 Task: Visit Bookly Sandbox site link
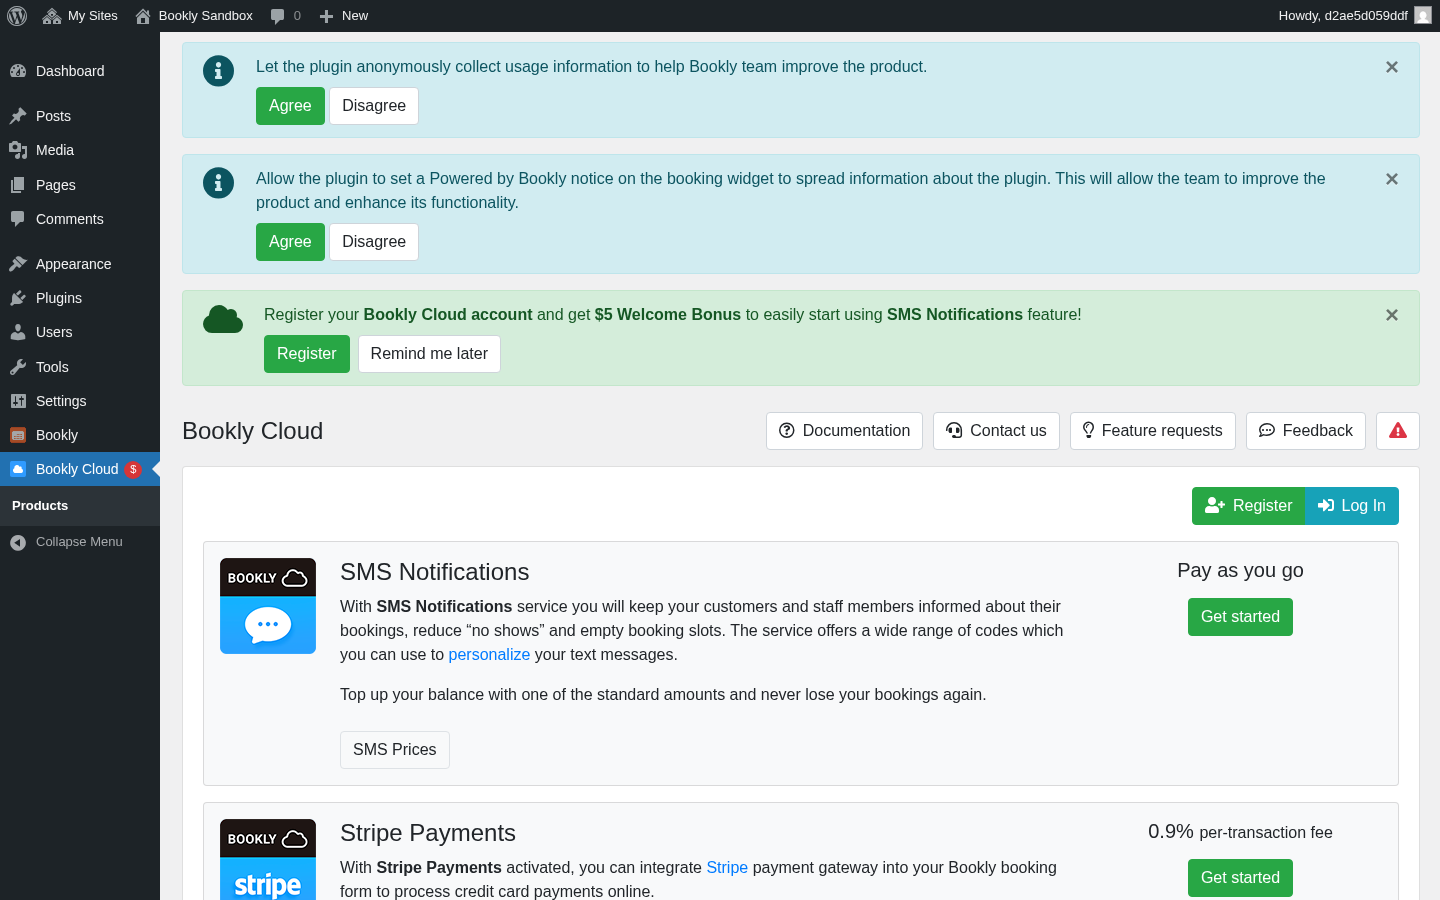click(x=194, y=16)
